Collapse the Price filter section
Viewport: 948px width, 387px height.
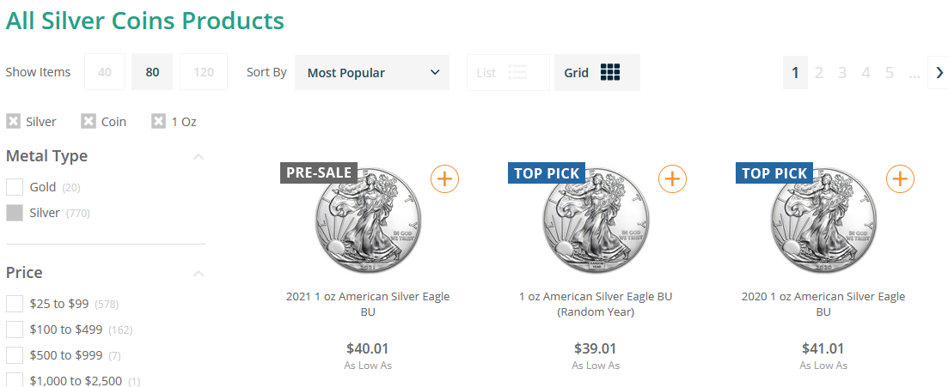(x=198, y=274)
